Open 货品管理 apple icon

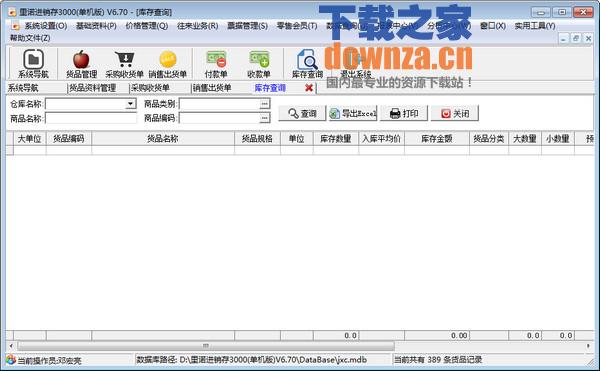pyautogui.click(x=81, y=63)
